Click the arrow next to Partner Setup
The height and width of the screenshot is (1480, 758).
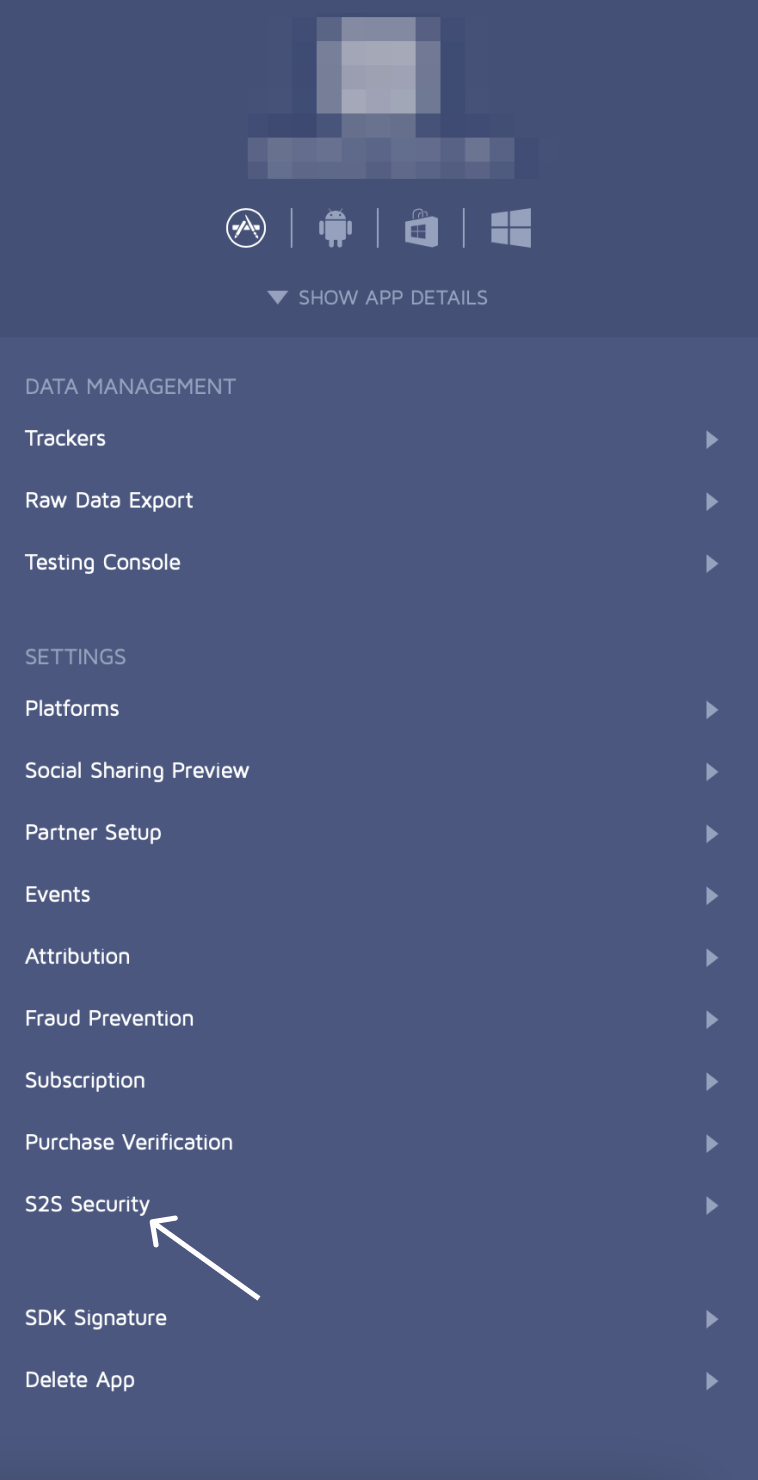click(x=712, y=834)
